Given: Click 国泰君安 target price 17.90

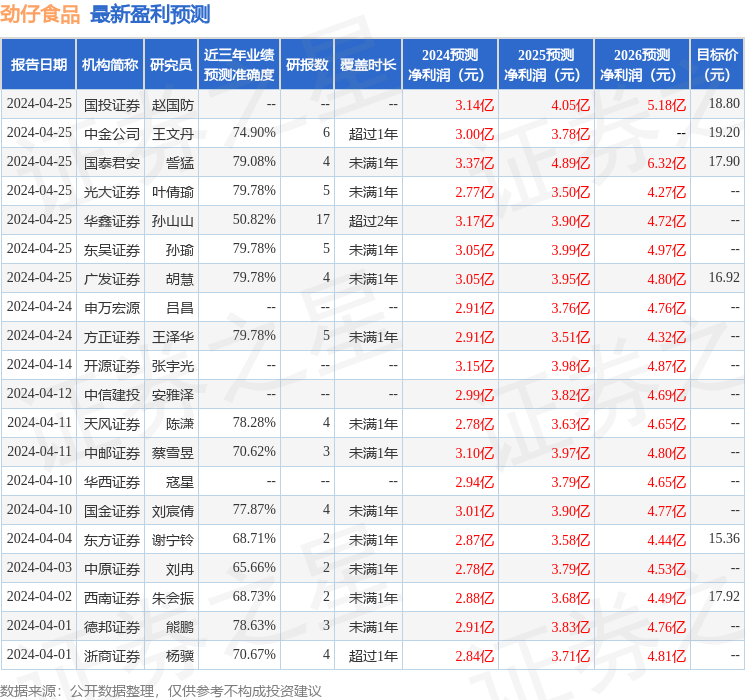Looking at the screenshot, I should click(x=724, y=162).
